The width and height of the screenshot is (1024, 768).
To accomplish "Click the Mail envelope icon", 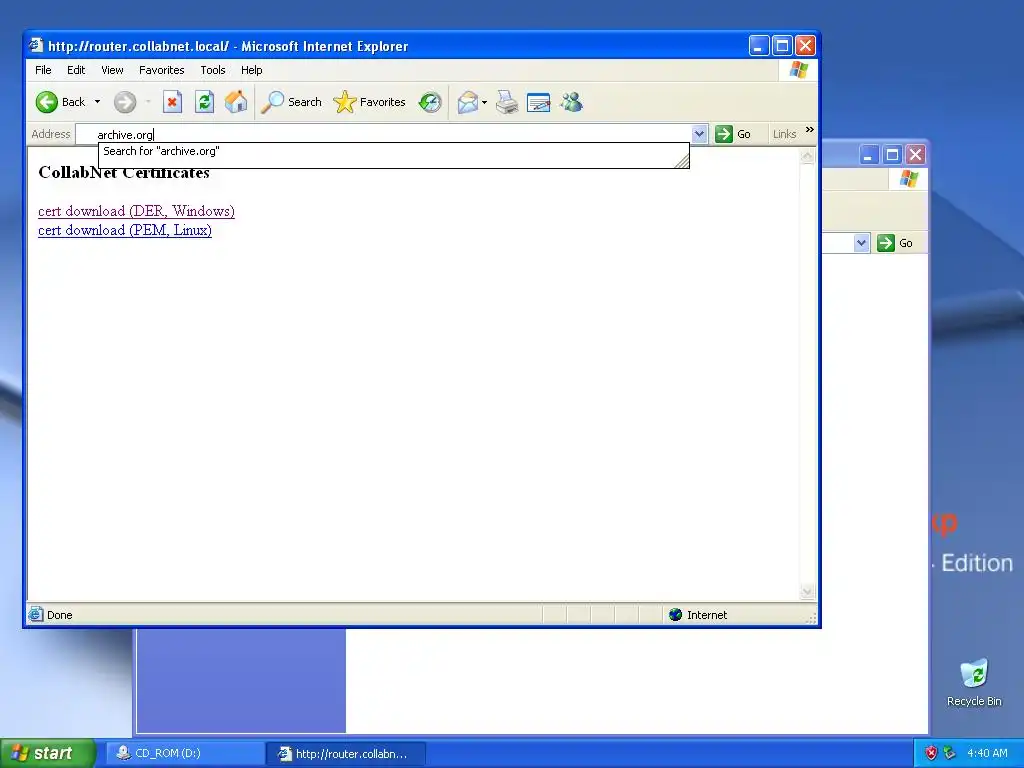I will (x=467, y=102).
